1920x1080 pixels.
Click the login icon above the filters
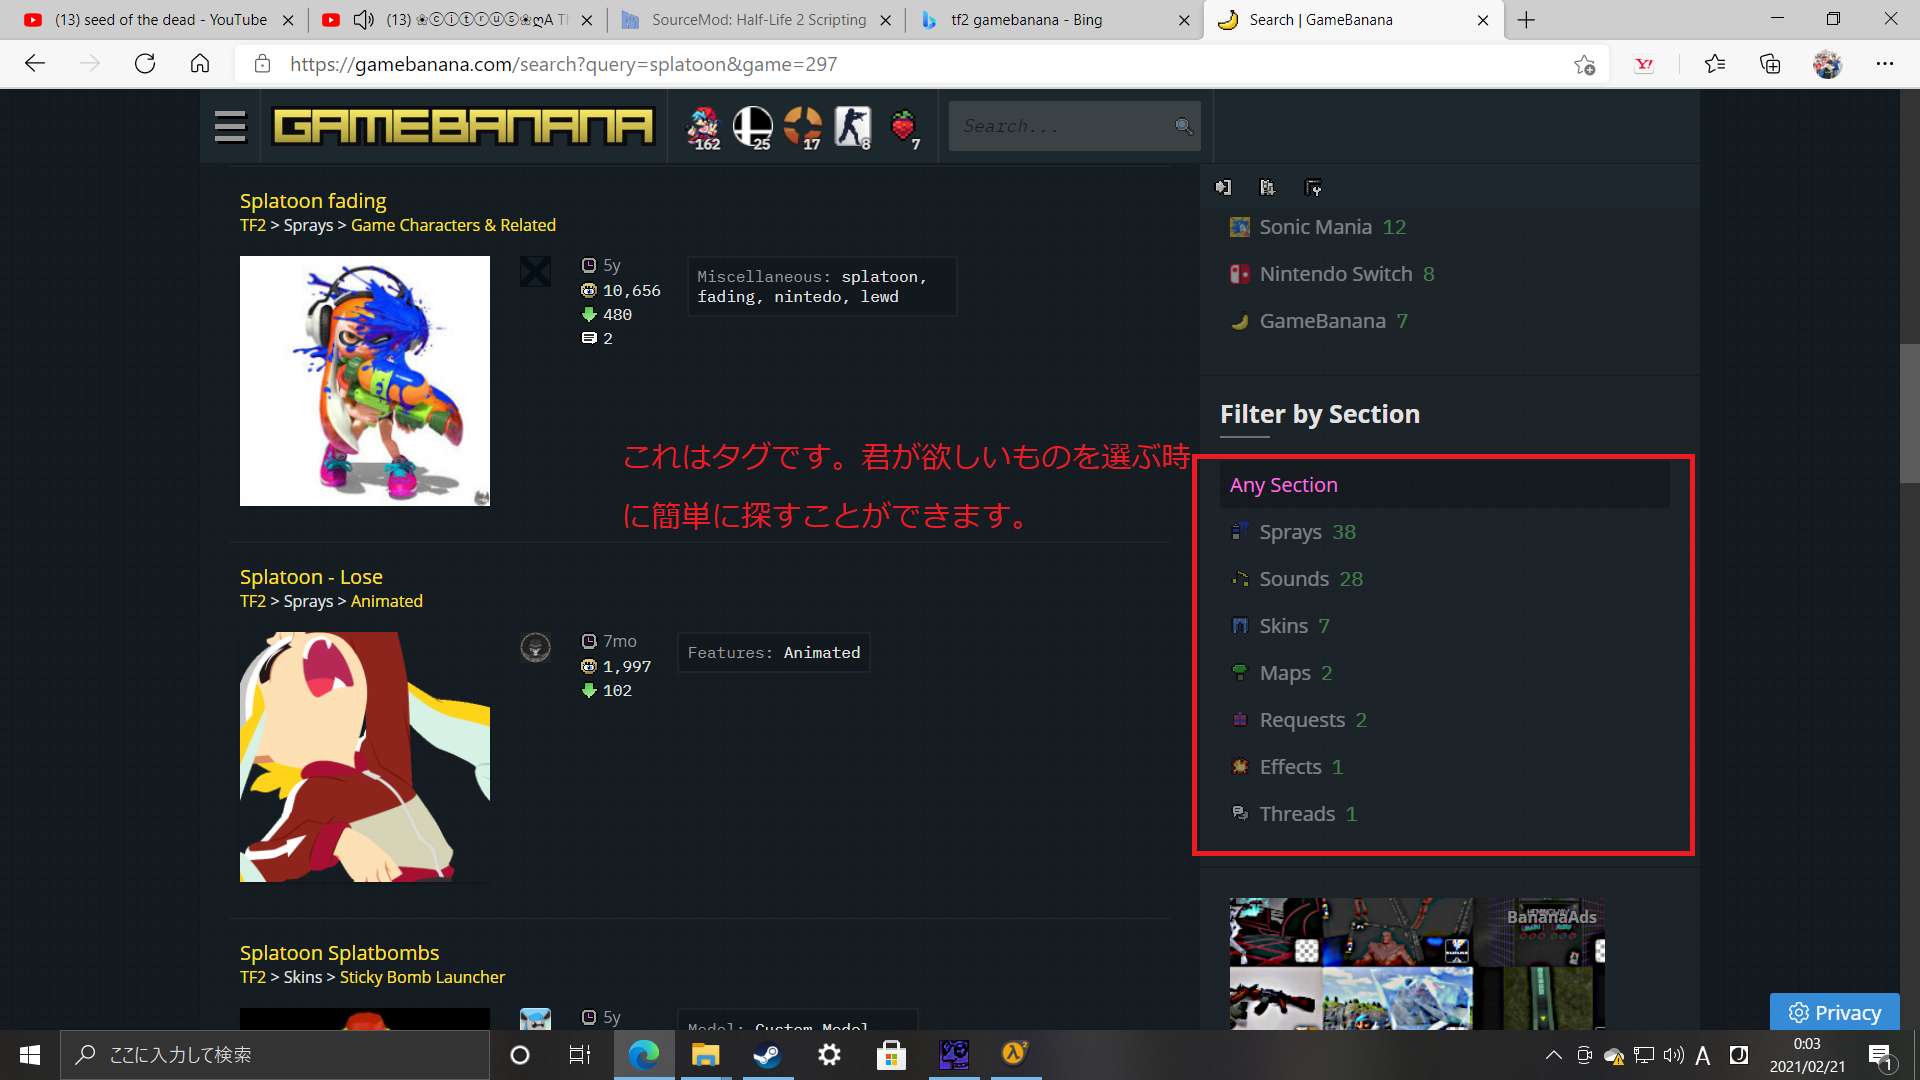[x=1223, y=187]
